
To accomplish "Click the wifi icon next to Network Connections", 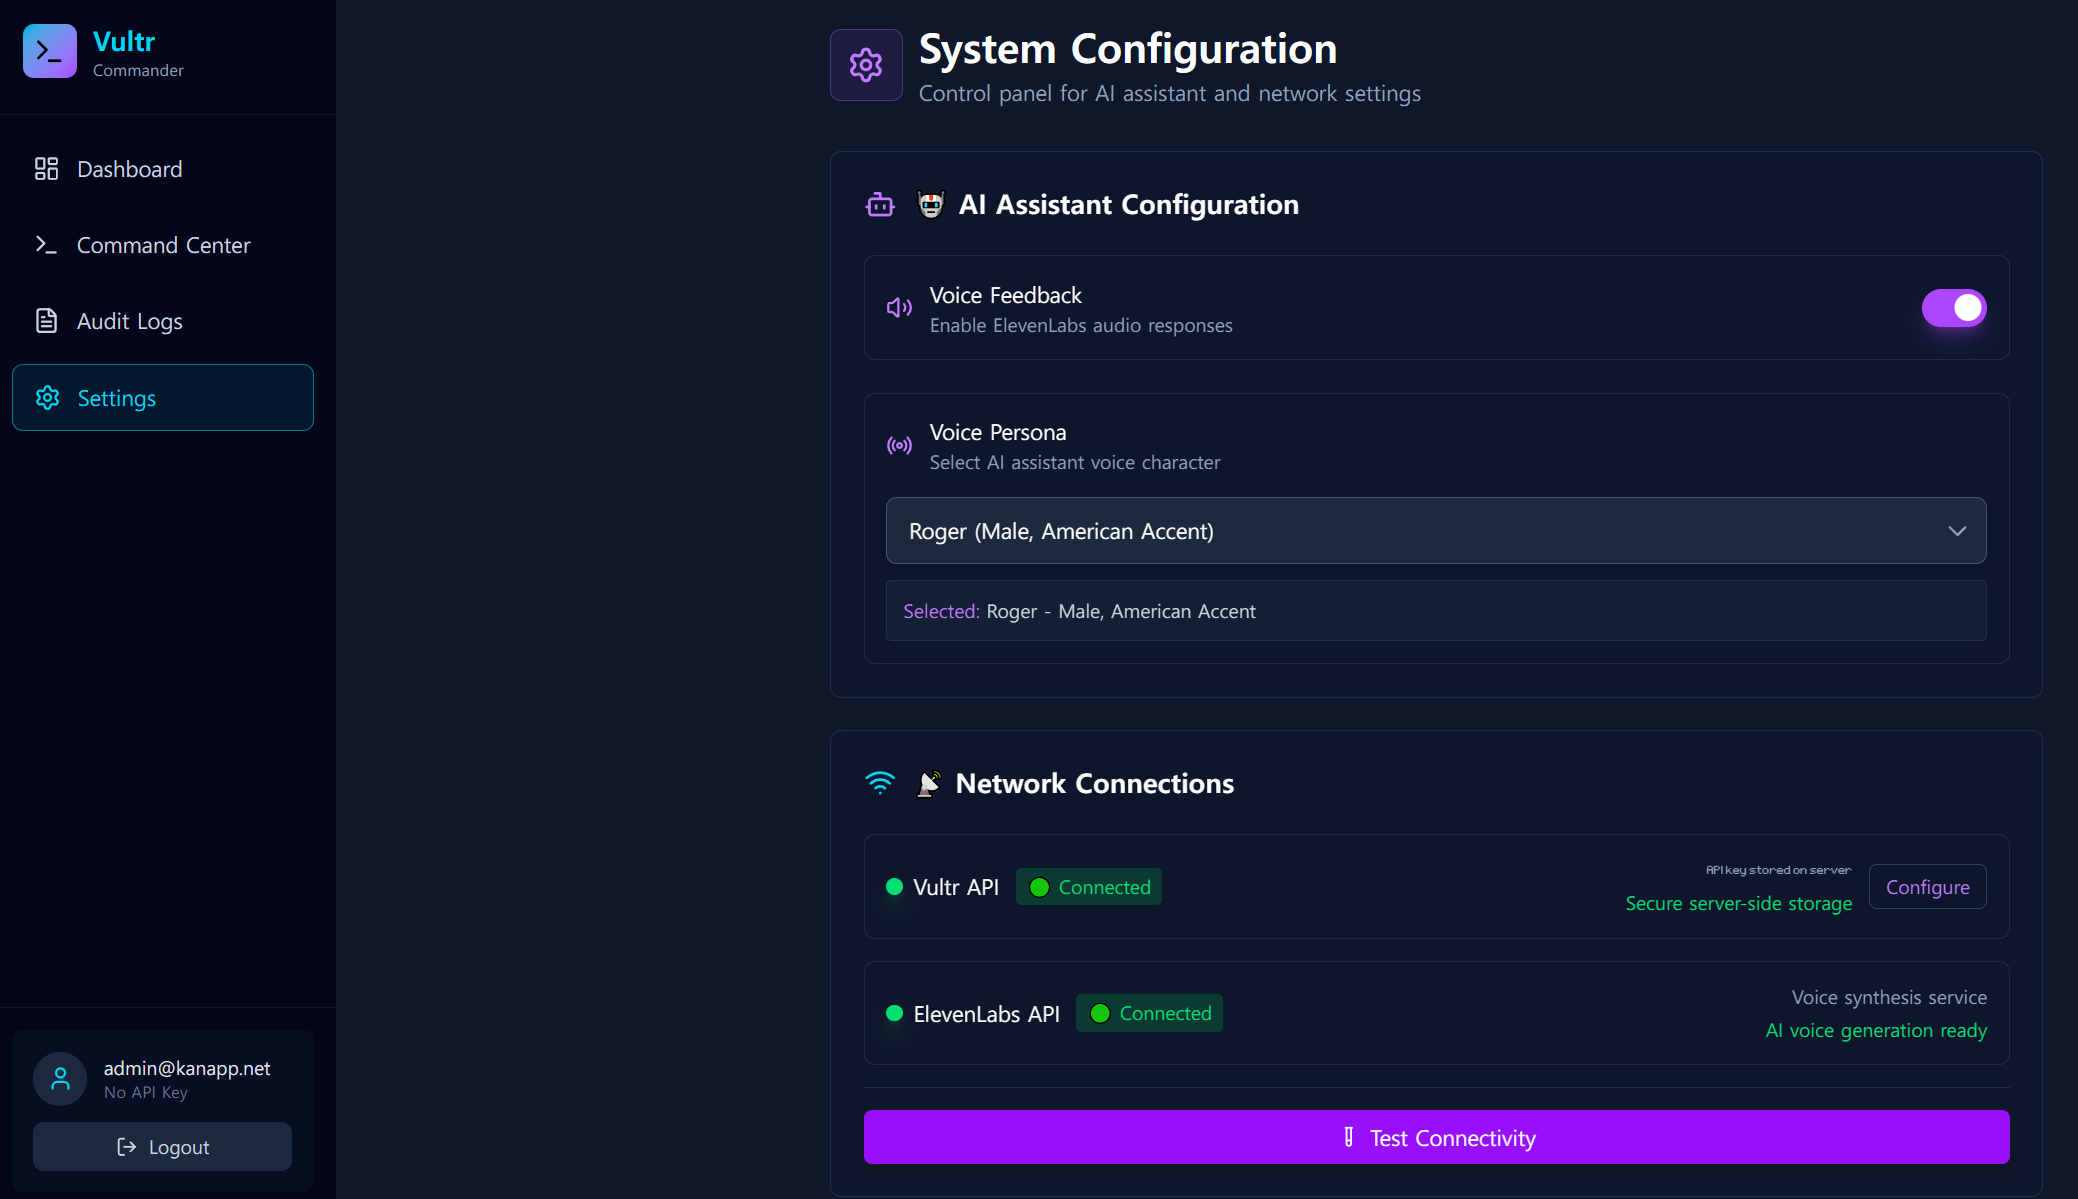I will pyautogui.click(x=880, y=783).
